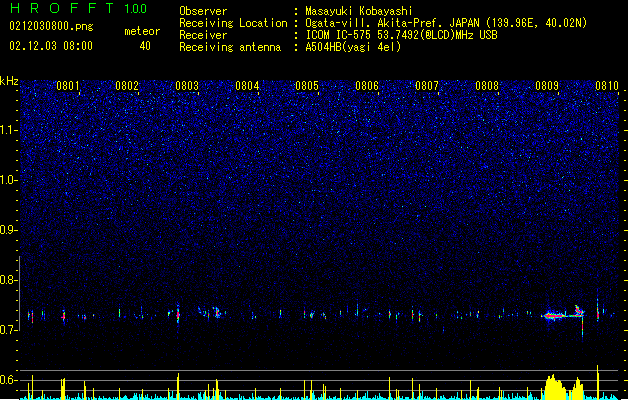Click the 1.1 kHz axis label
This screenshot has width=629, height=400.
click(9, 130)
